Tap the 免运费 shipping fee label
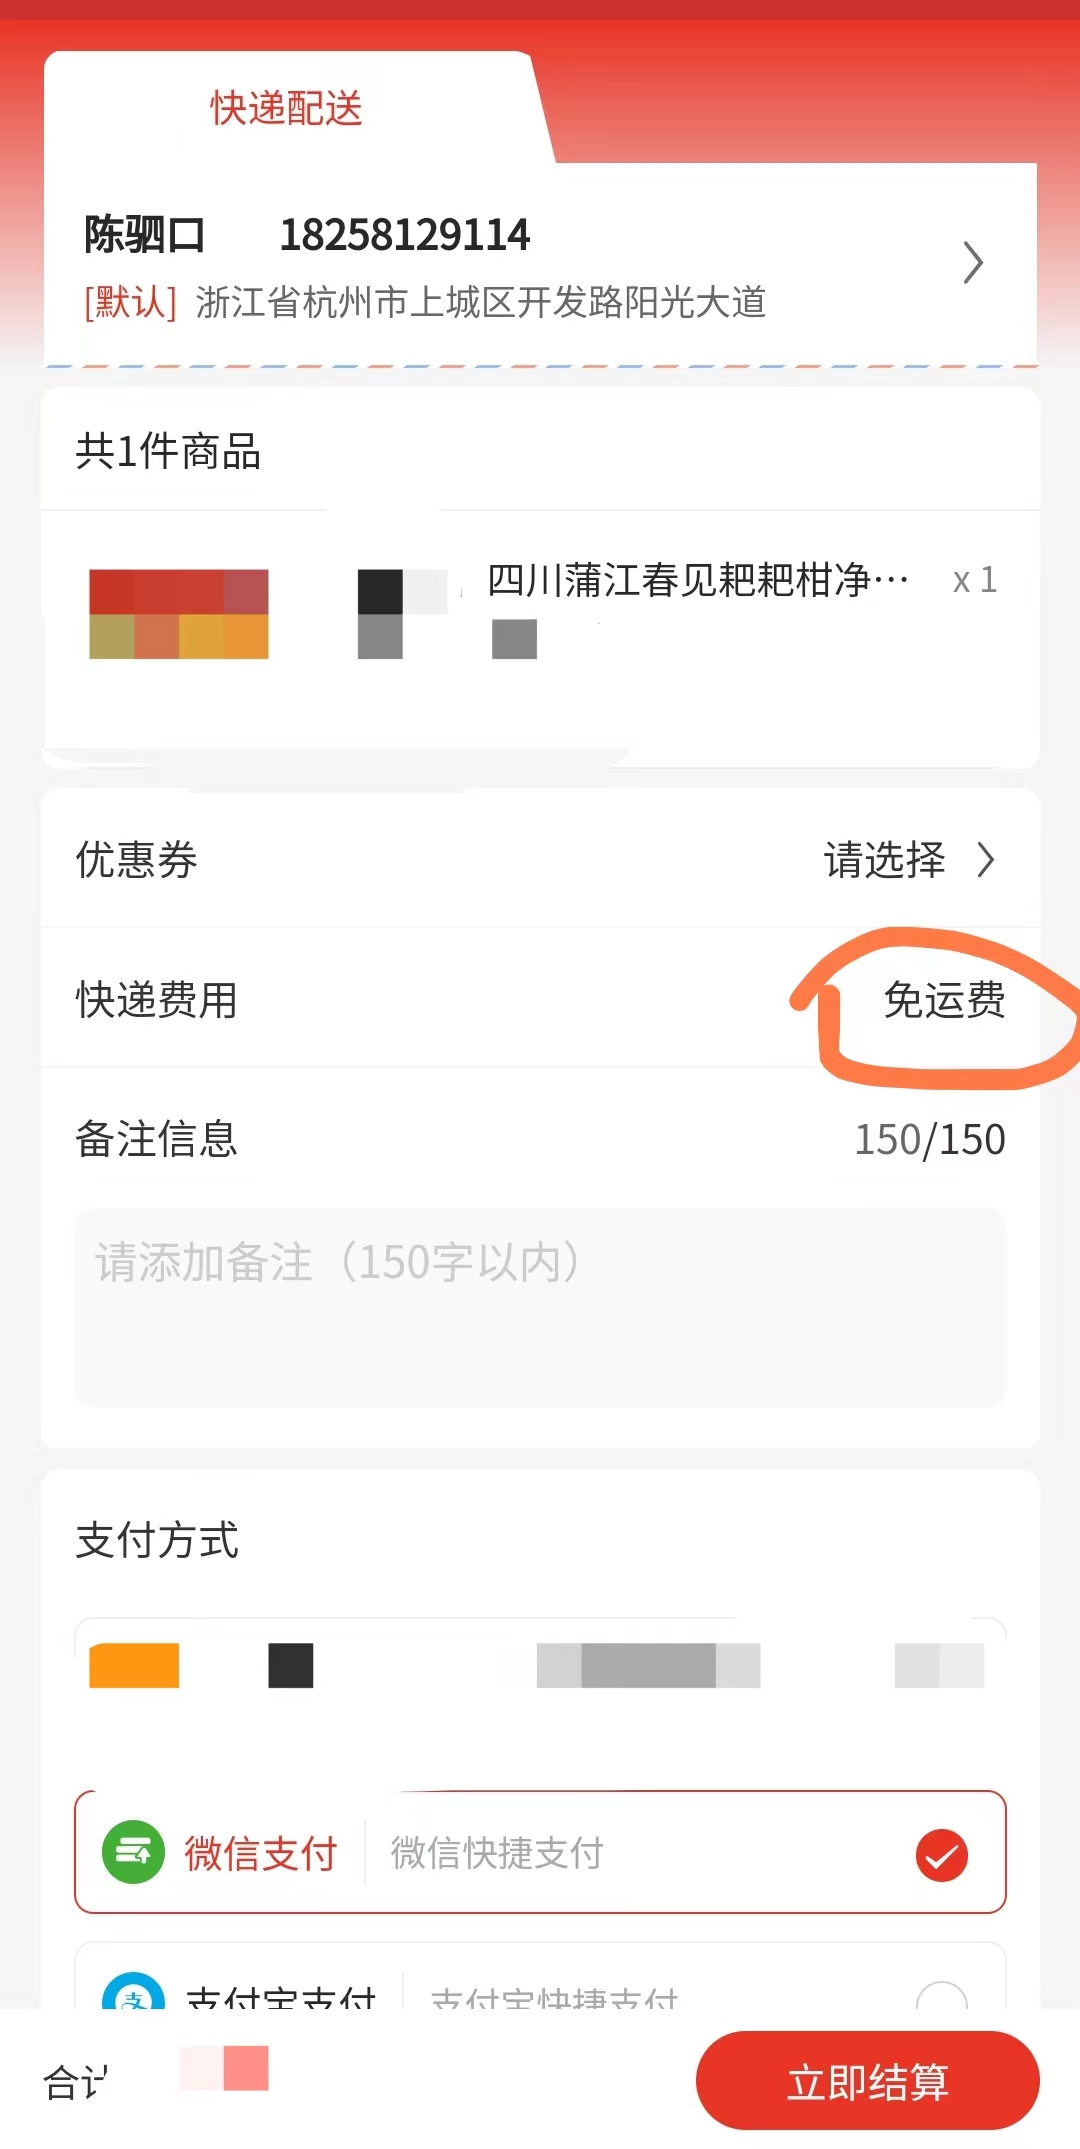1080x2149 pixels. [944, 1000]
